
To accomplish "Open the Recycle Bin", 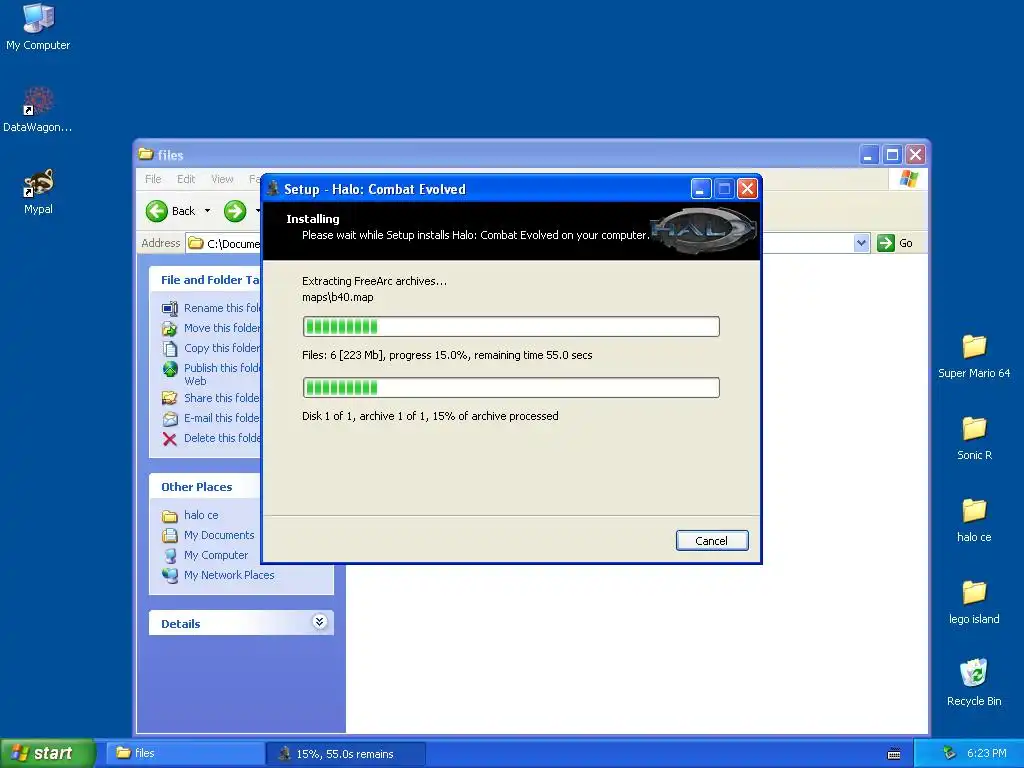I will click(974, 683).
